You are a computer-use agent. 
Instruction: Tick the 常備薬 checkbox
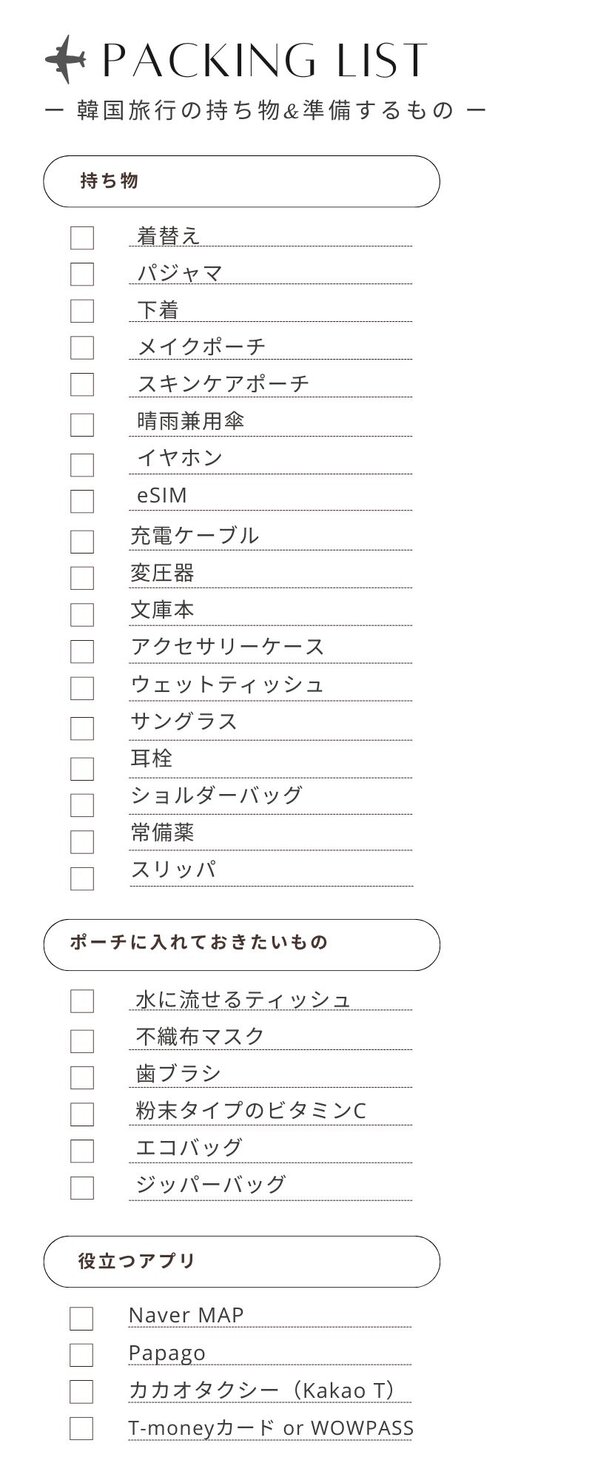pos(82,841)
